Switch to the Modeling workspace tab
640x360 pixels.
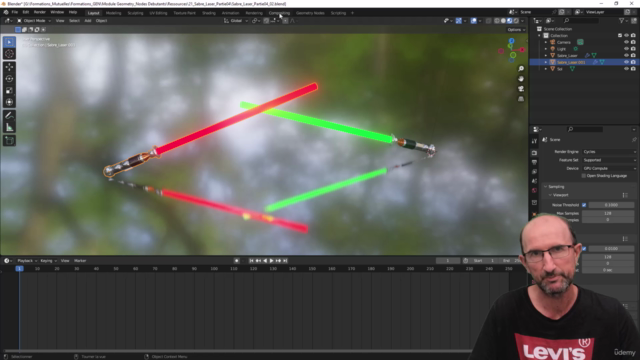(113, 13)
